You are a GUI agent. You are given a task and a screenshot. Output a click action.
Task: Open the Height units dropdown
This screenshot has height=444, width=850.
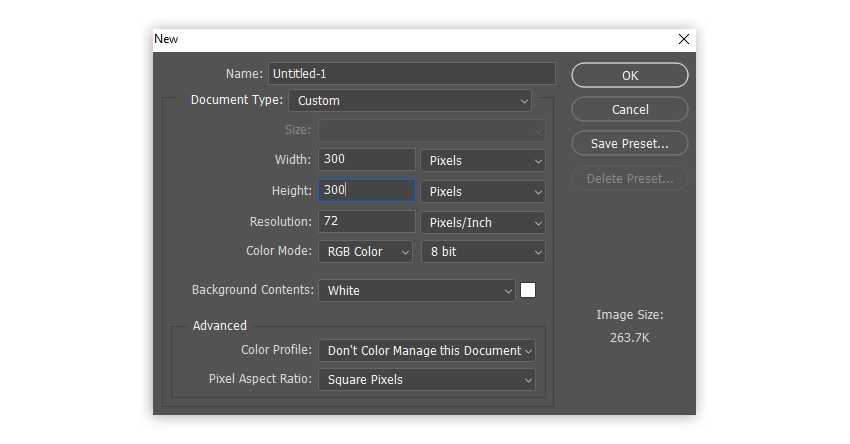(483, 191)
